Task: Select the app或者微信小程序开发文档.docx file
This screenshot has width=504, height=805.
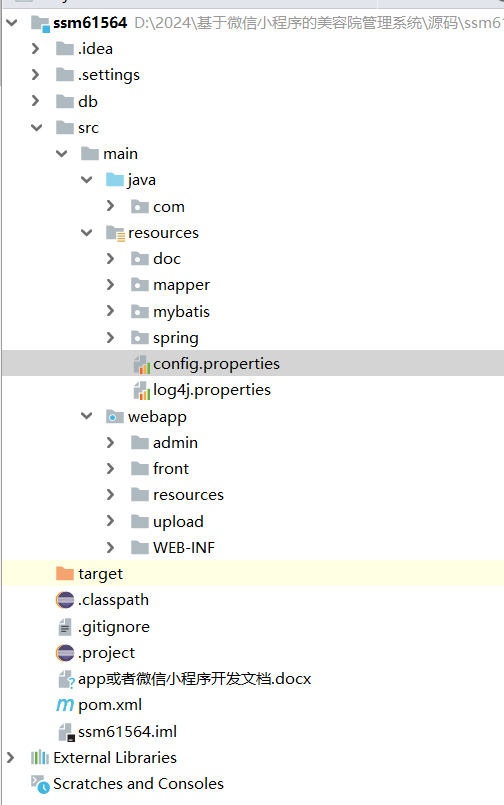Action: pos(195,679)
